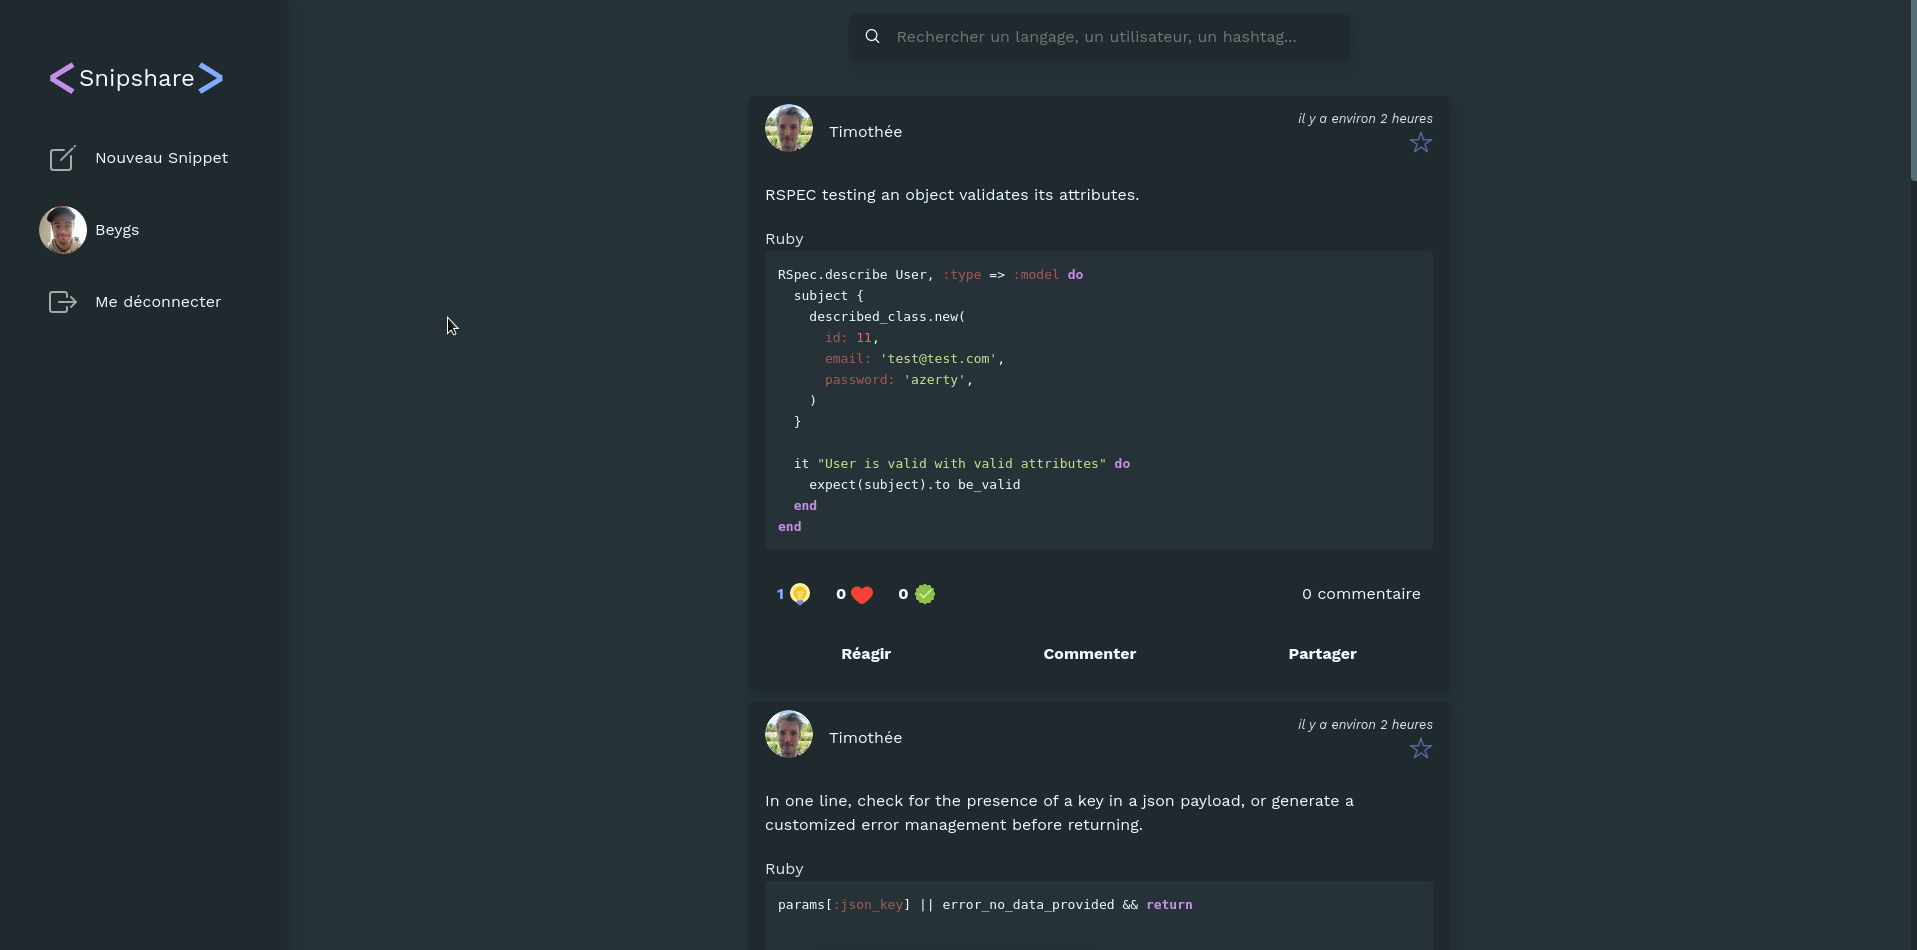Open Timothée's name on the RSPEC snippet

865,132
